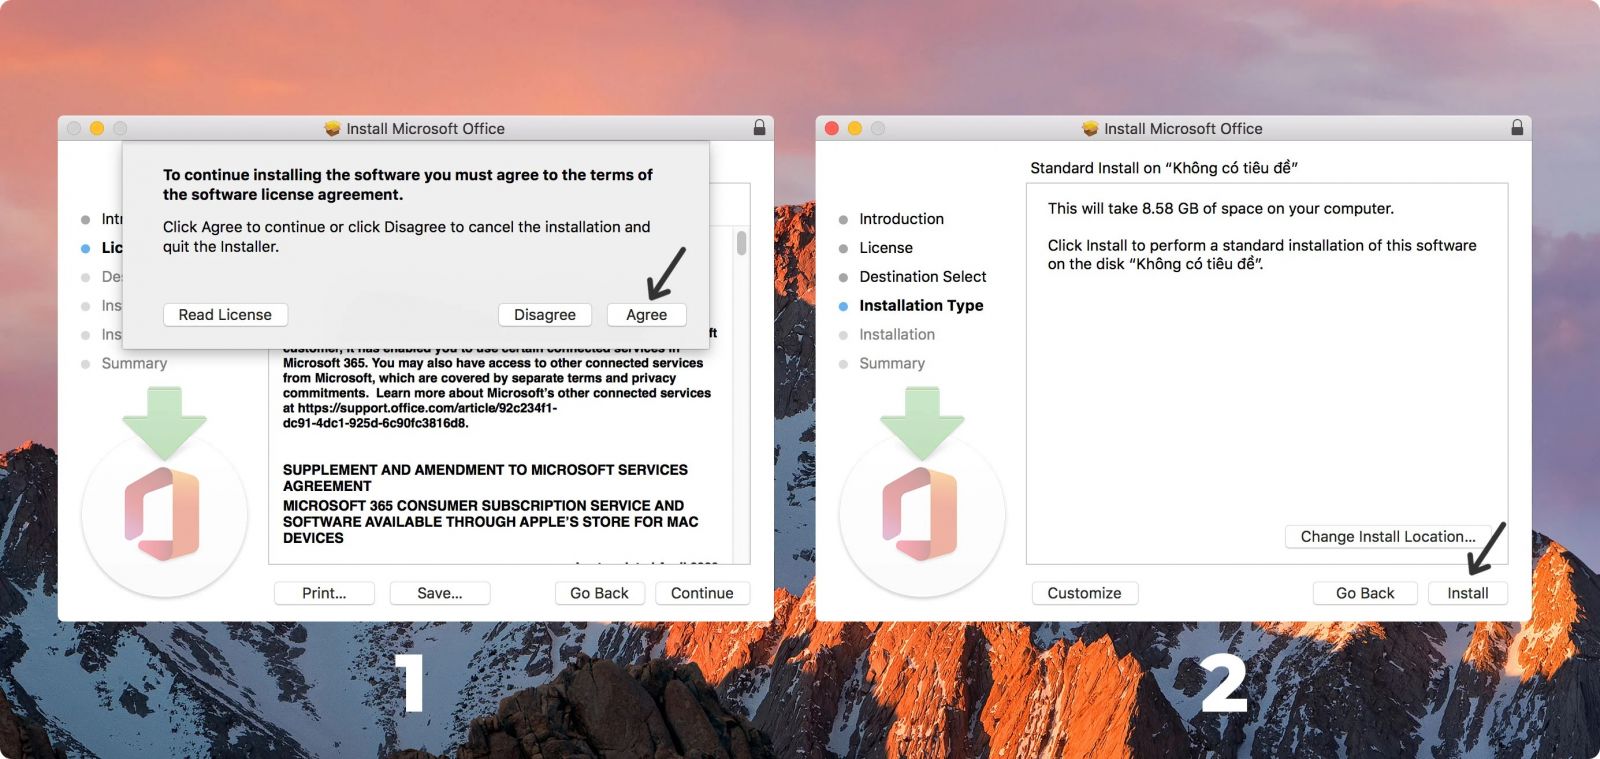The height and width of the screenshot is (759, 1600).
Task: Open Change Install Location...
Action: coord(1387,536)
